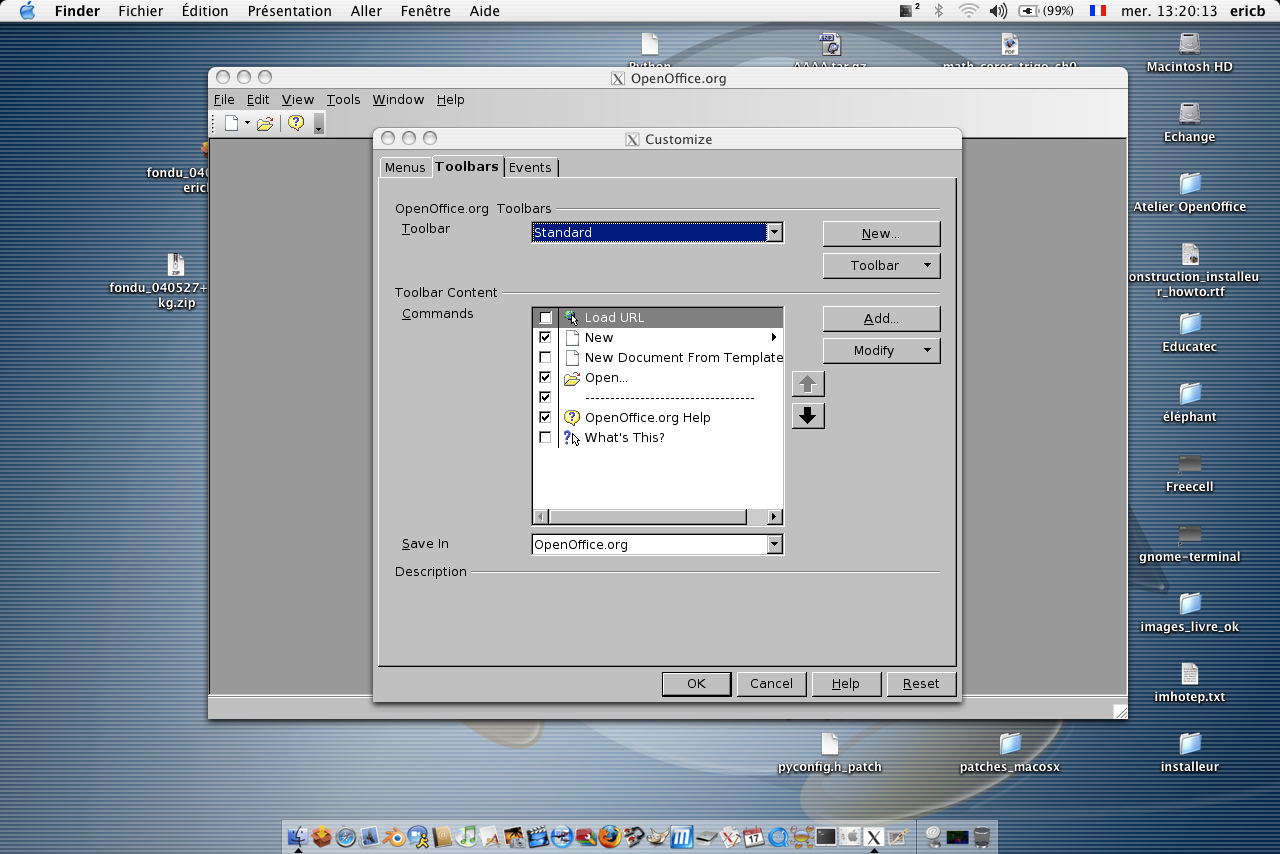Click the move up arrow button
The image size is (1280, 854).
click(808, 384)
